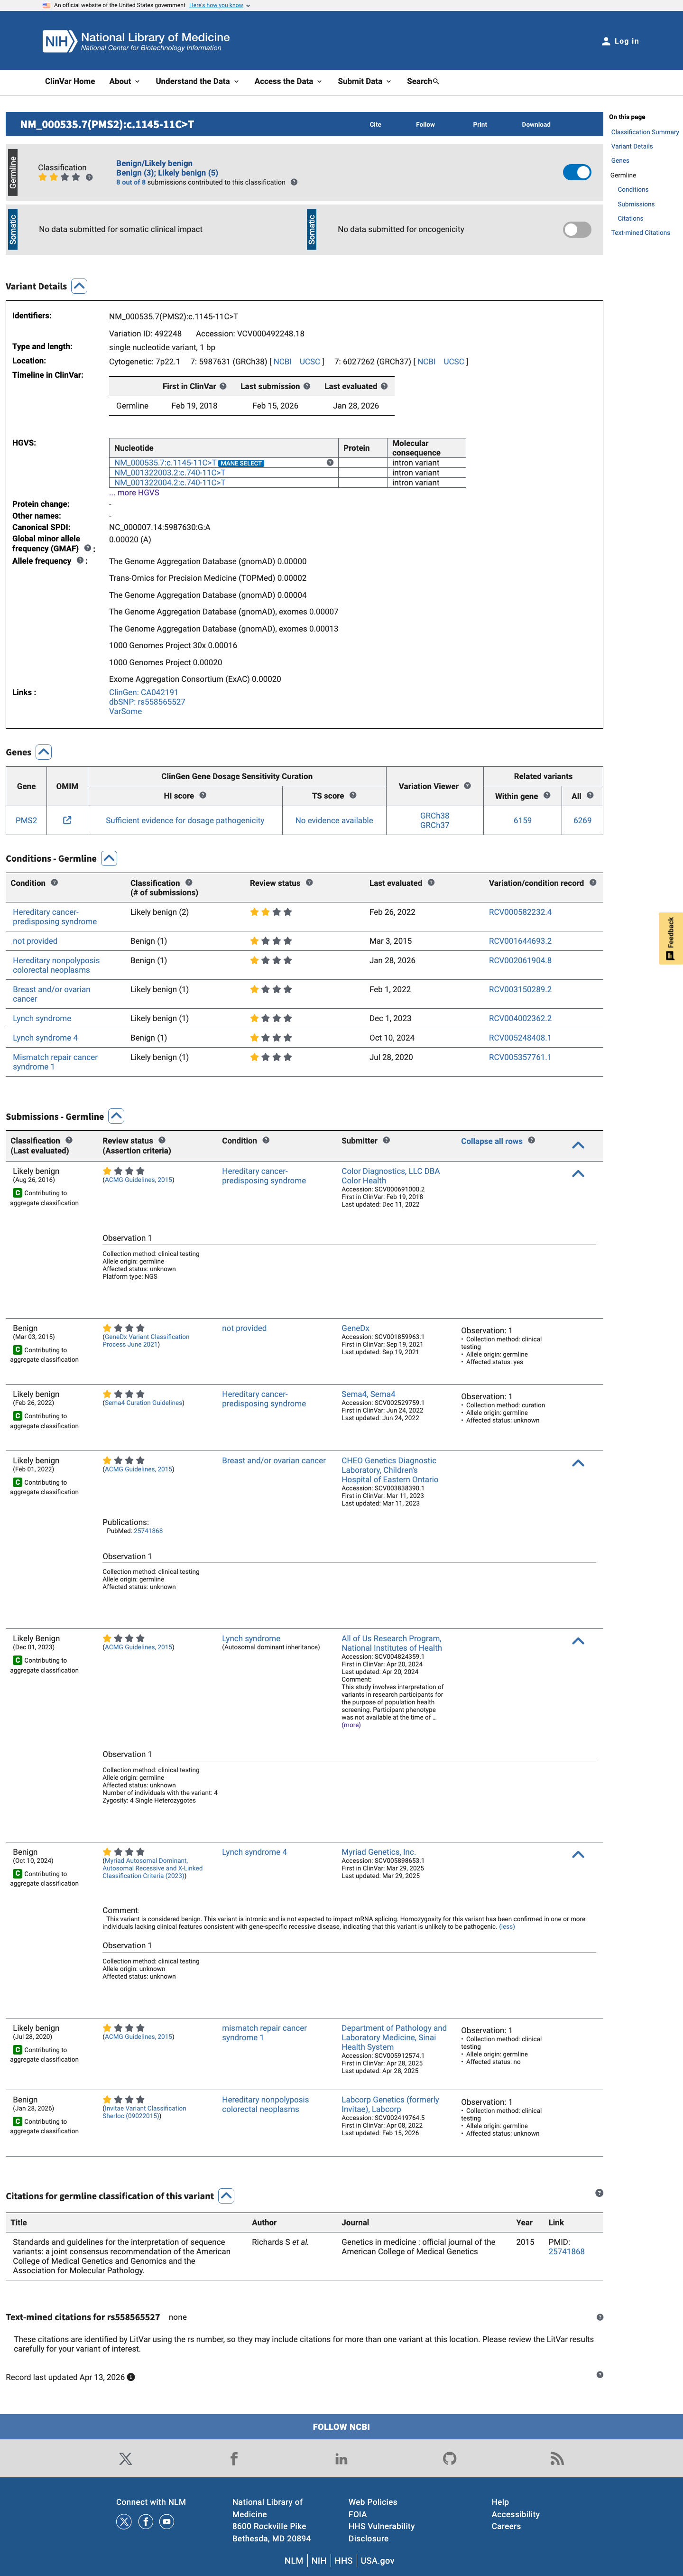
Task: Click the Feedback side tab
Action: (670, 938)
